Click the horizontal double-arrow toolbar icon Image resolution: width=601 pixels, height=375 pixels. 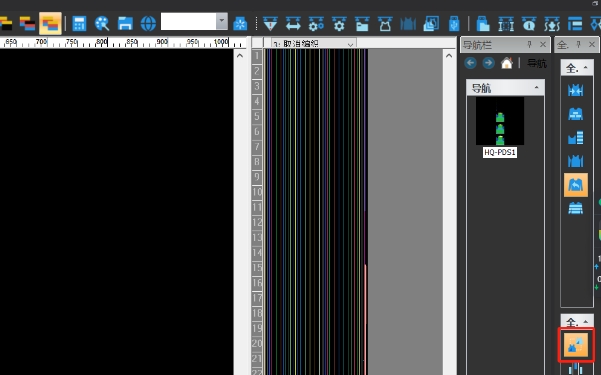(x=293, y=23)
